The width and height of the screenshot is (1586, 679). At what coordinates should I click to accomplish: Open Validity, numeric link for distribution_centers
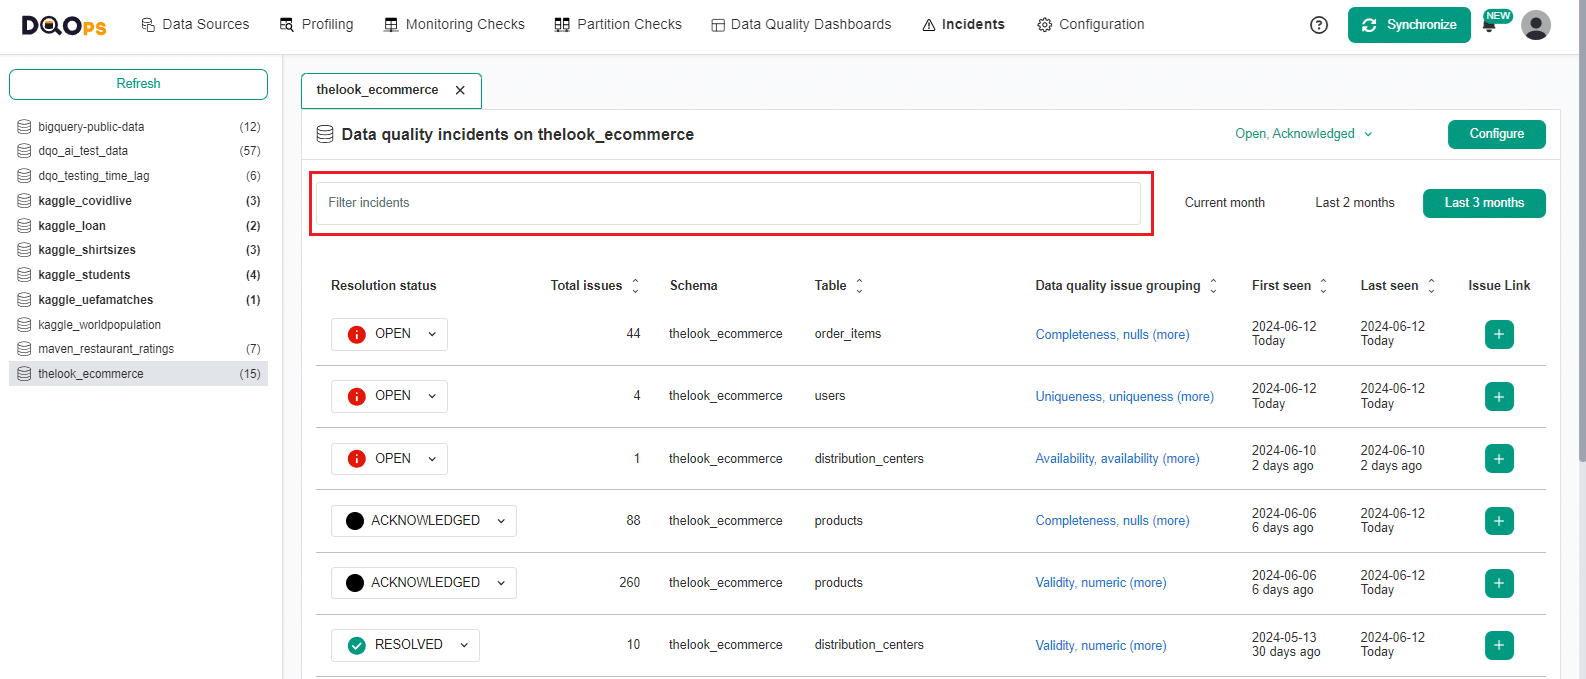pyautogui.click(x=1101, y=646)
